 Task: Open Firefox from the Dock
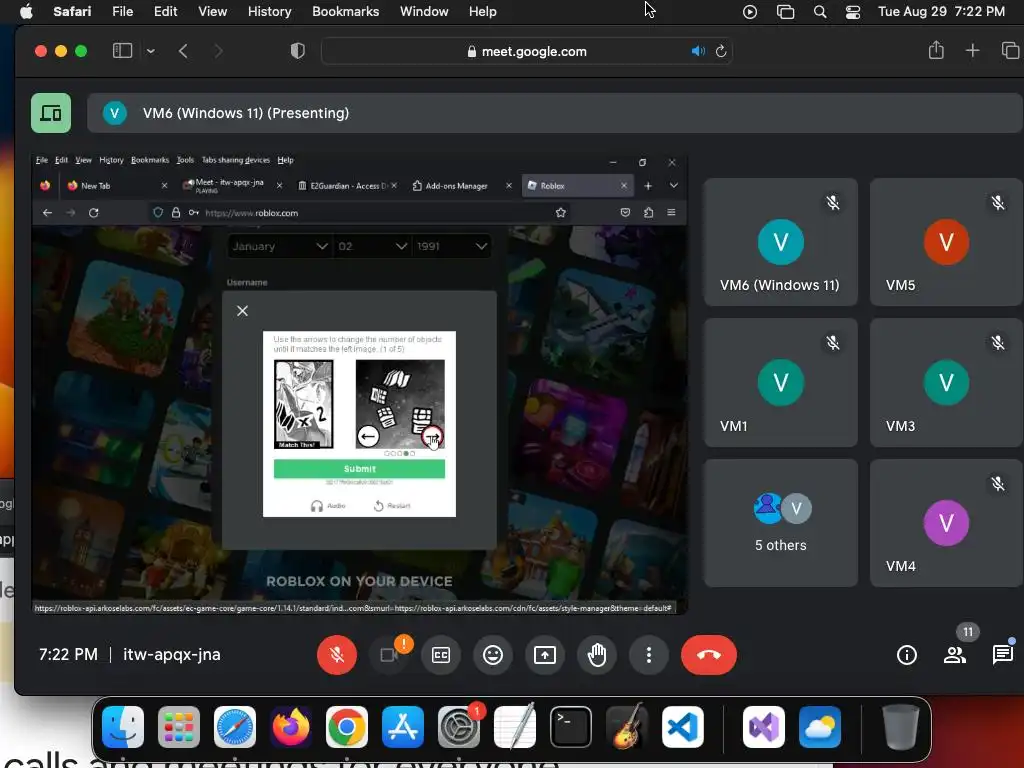291,727
